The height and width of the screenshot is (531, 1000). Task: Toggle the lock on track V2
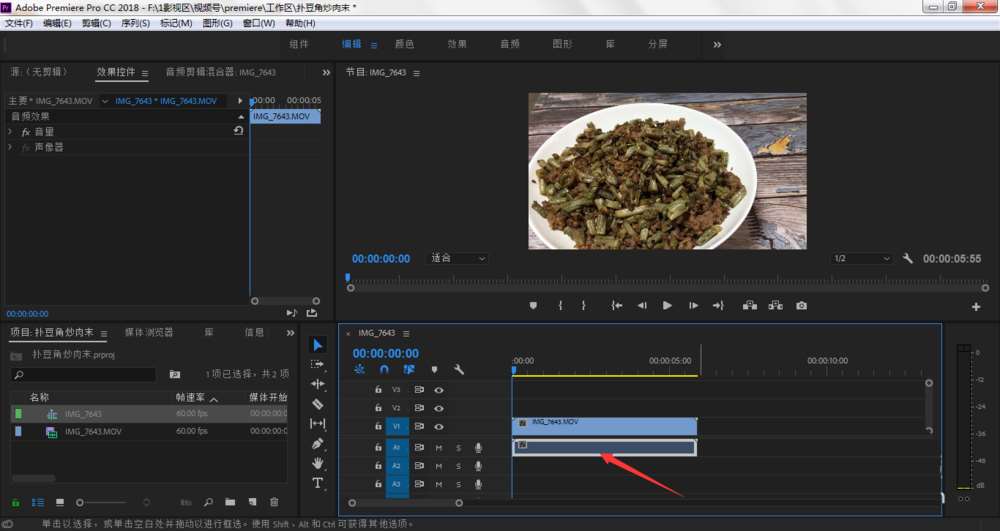click(x=378, y=408)
